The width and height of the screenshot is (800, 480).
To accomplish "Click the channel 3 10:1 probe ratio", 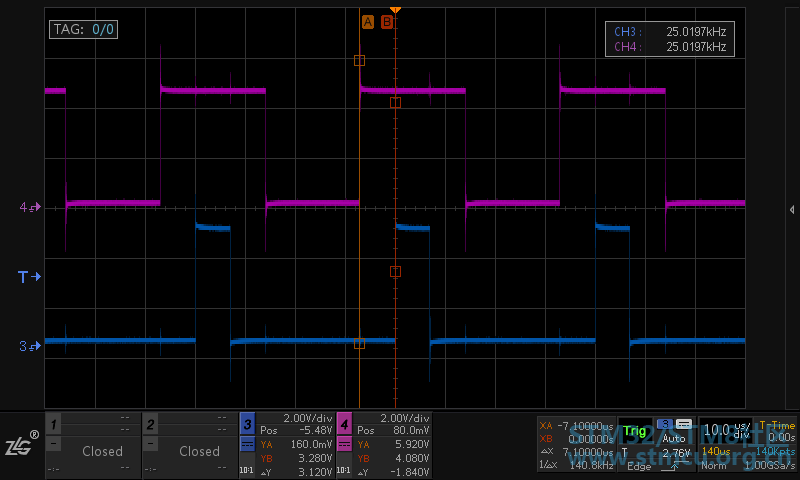I will pos(247,470).
